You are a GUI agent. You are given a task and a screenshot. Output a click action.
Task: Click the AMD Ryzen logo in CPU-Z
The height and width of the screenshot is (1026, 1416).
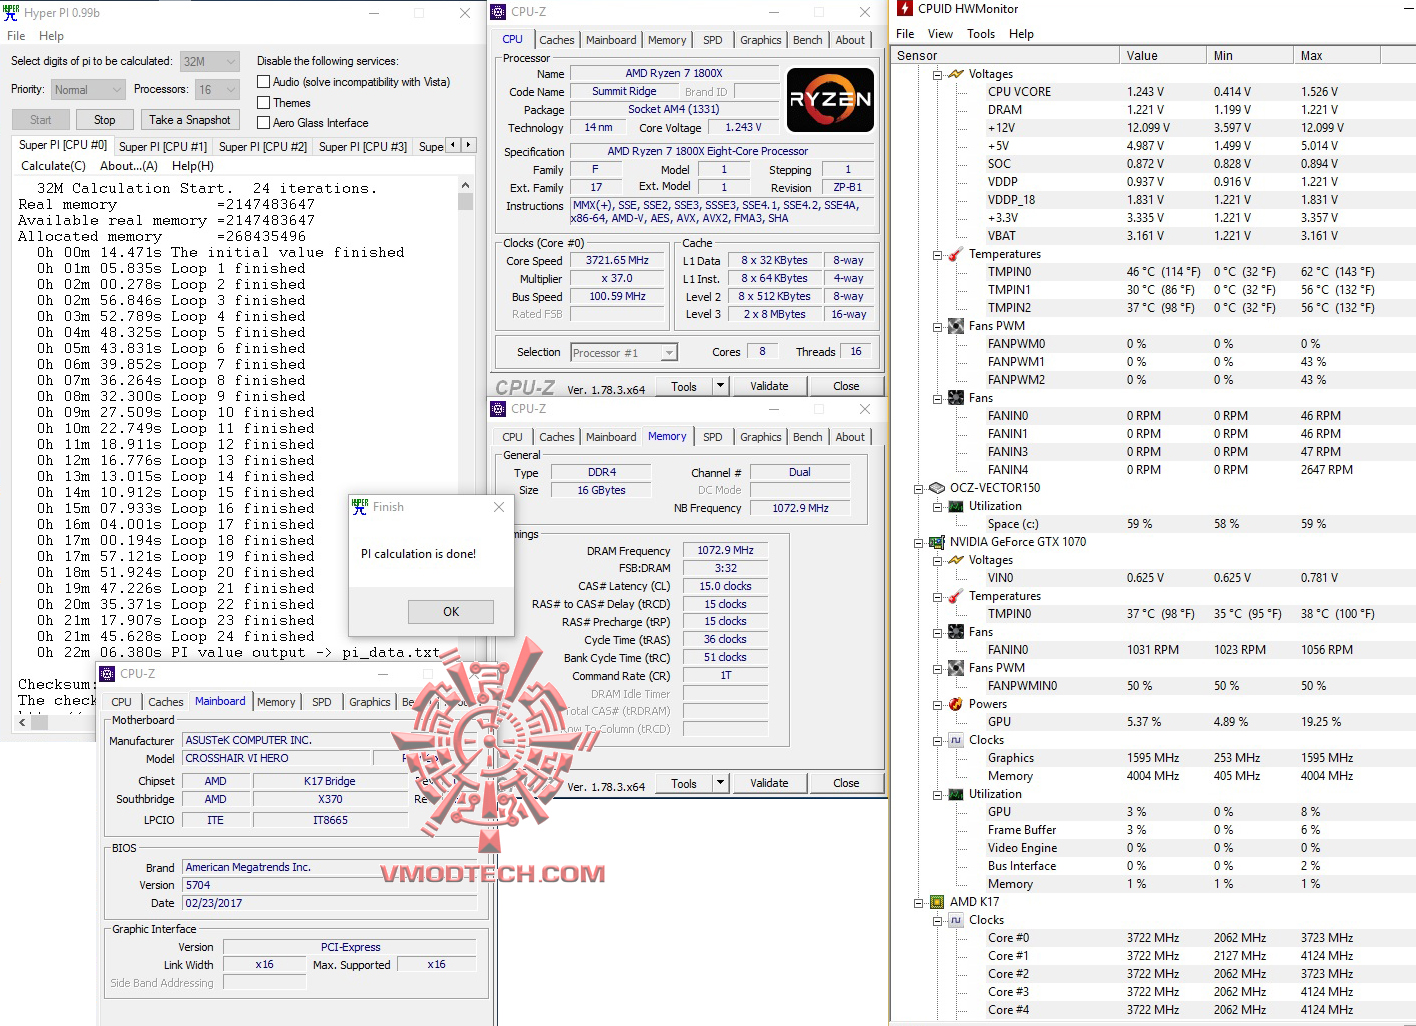[830, 99]
